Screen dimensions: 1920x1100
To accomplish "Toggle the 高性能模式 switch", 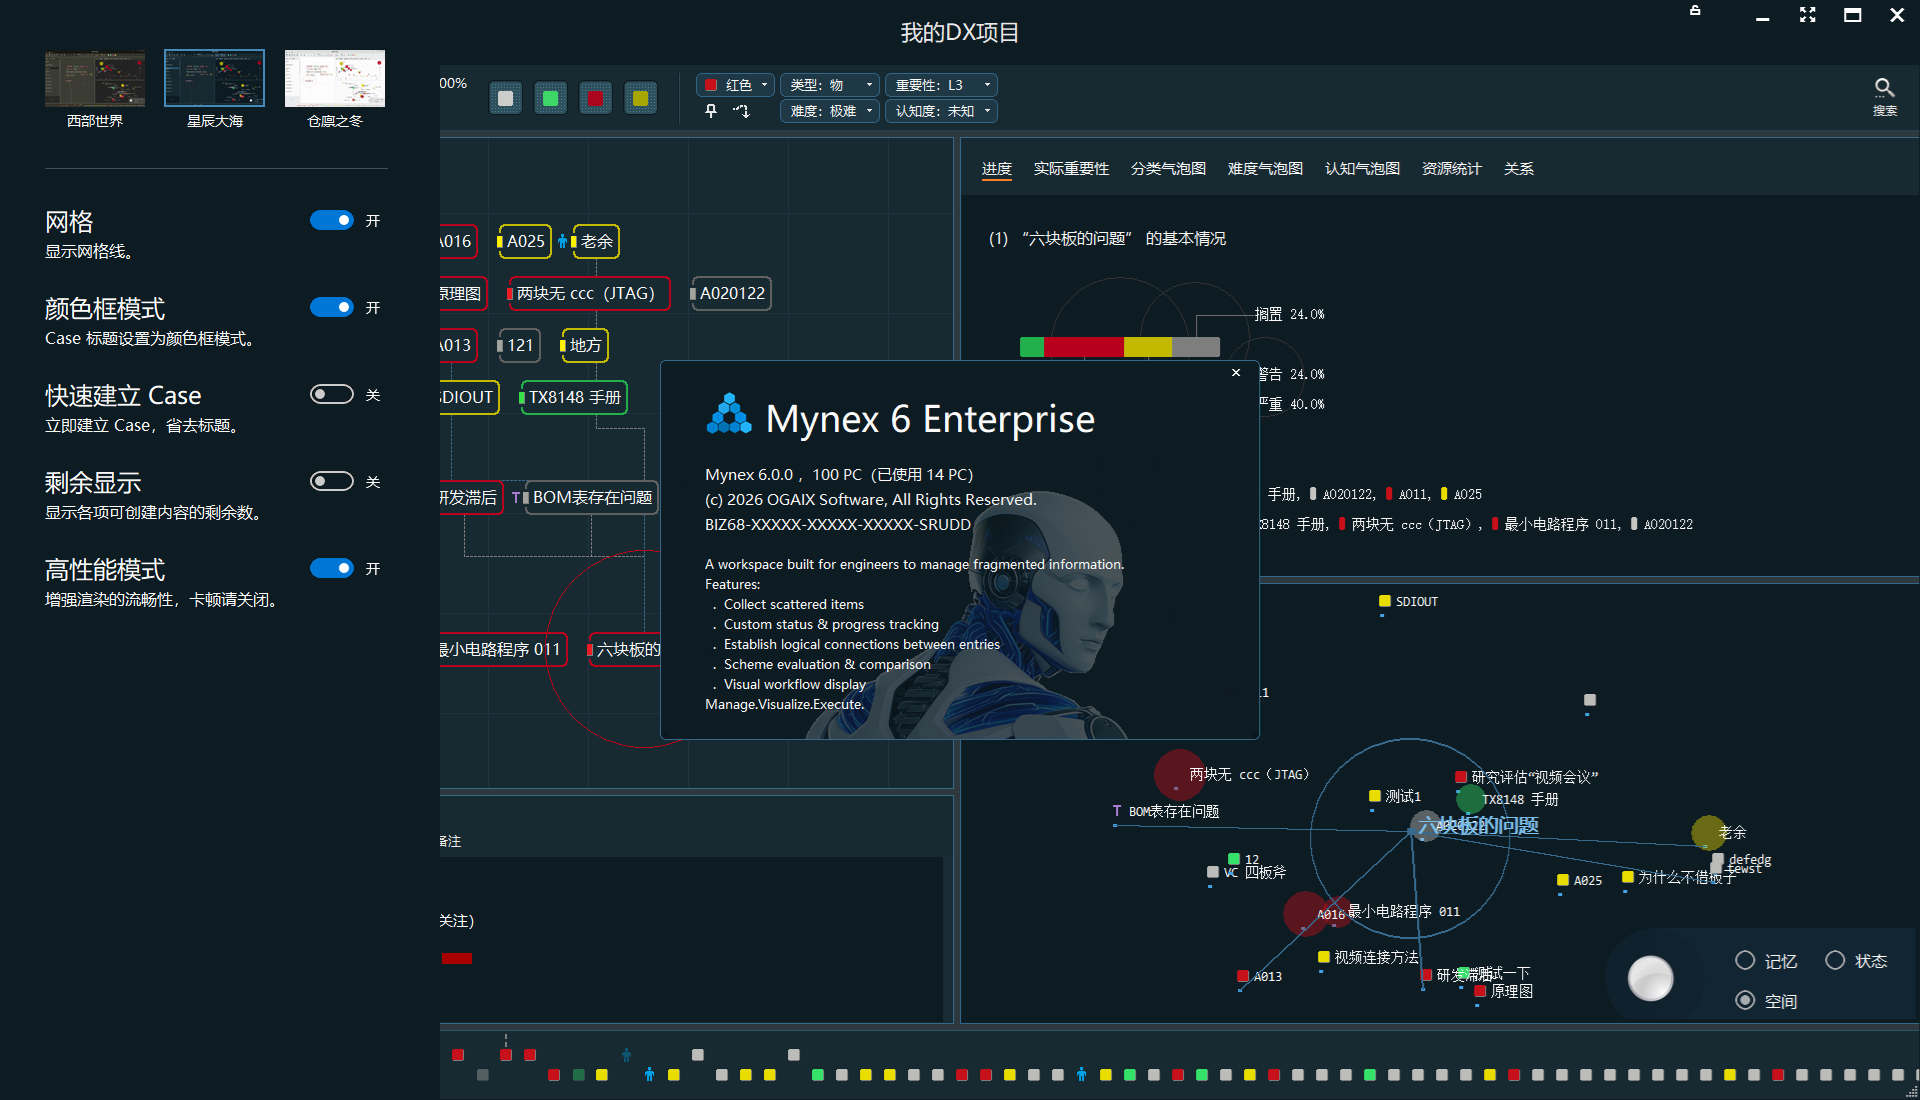I will [x=332, y=568].
